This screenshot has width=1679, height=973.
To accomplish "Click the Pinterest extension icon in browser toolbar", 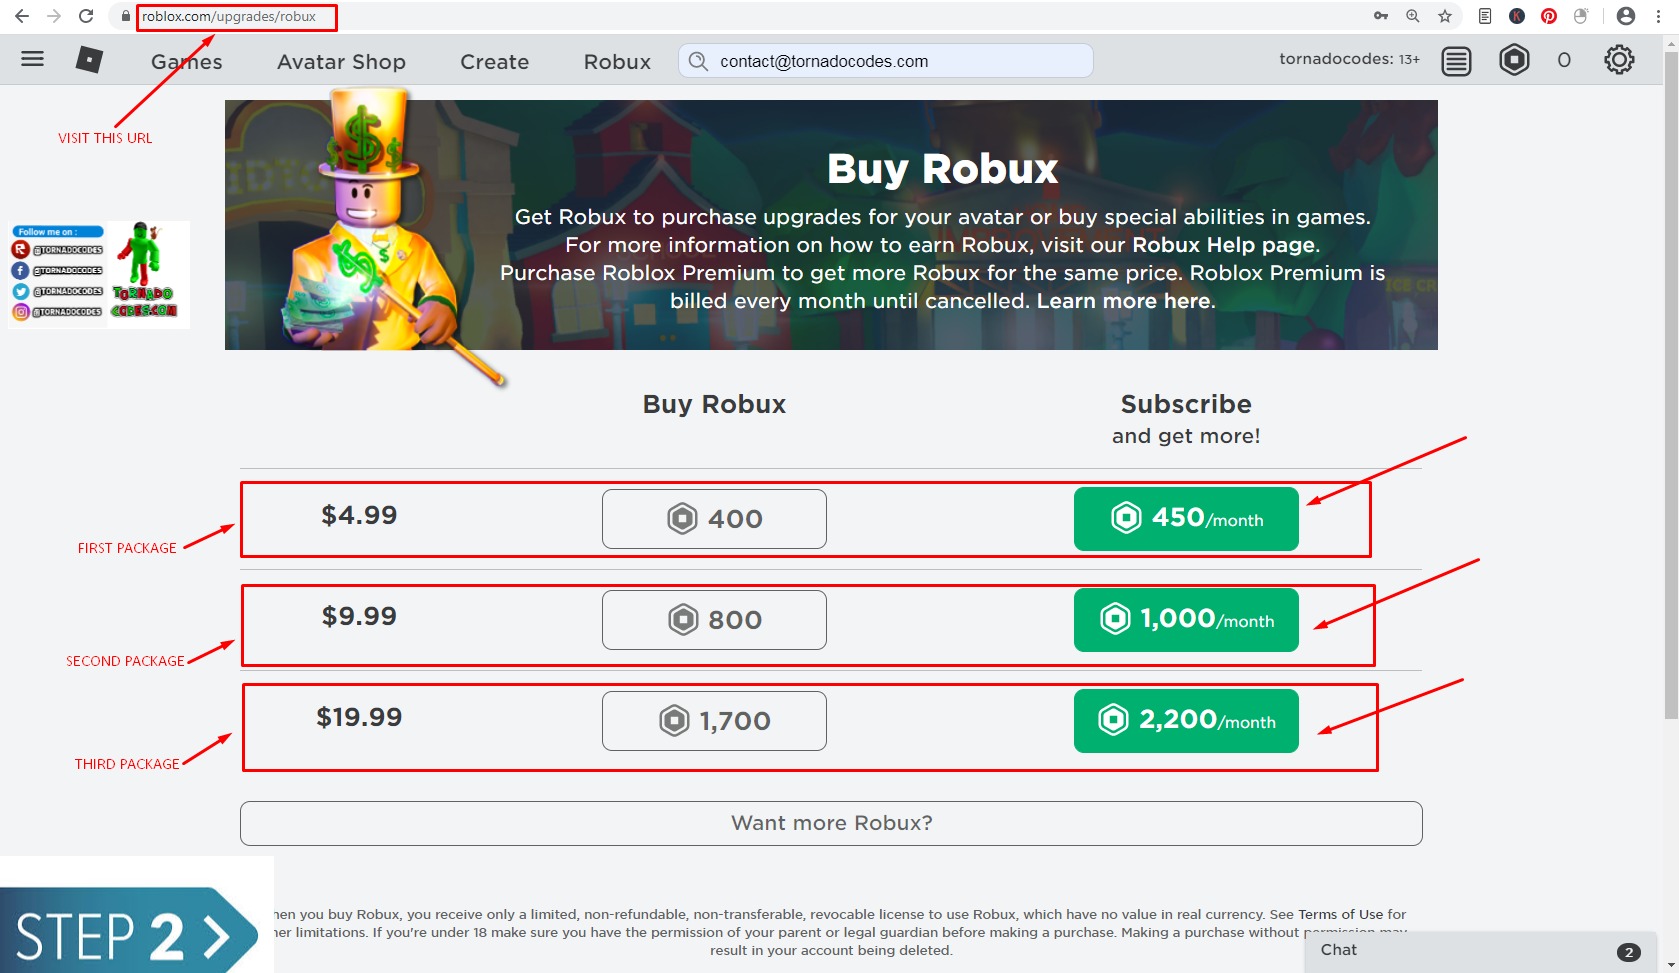I will [1550, 16].
